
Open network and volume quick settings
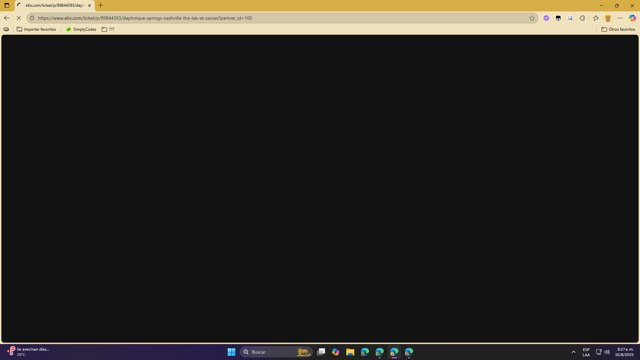603,352
